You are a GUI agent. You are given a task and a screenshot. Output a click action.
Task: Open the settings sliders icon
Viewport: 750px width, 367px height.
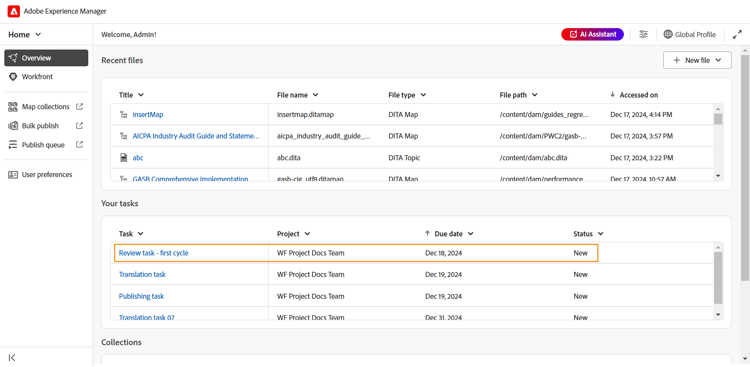point(644,34)
